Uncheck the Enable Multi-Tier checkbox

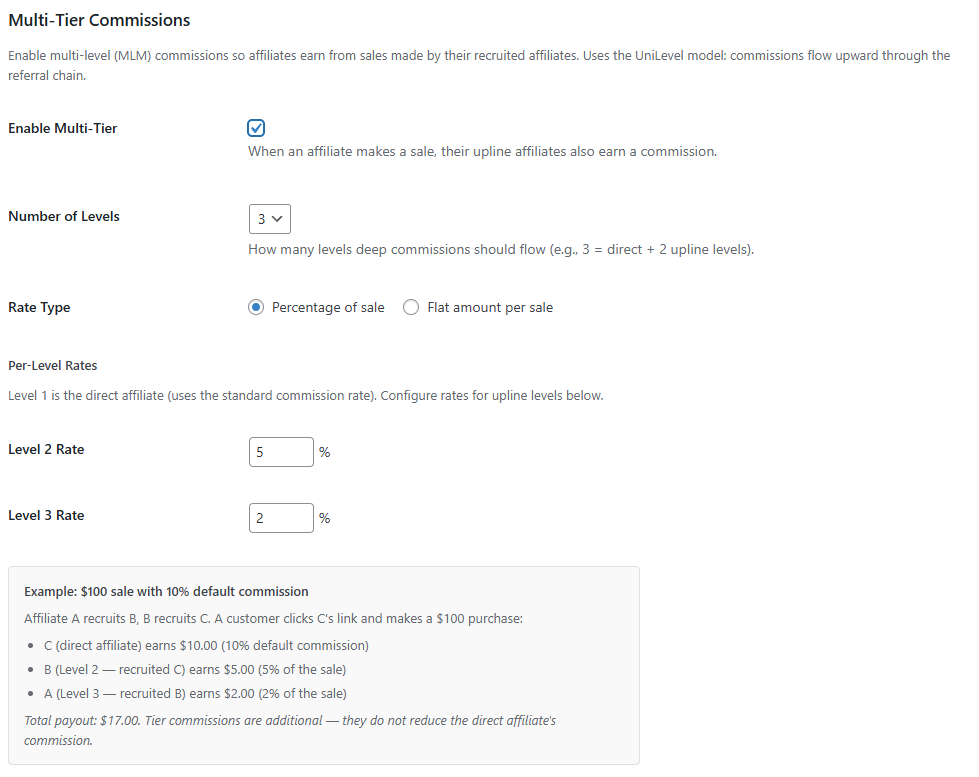click(256, 128)
